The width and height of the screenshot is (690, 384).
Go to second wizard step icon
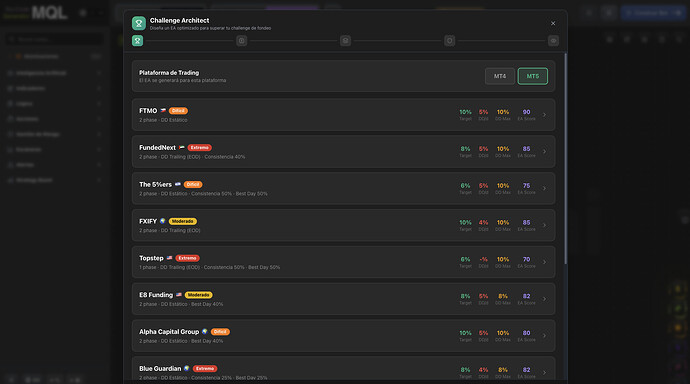click(x=242, y=41)
